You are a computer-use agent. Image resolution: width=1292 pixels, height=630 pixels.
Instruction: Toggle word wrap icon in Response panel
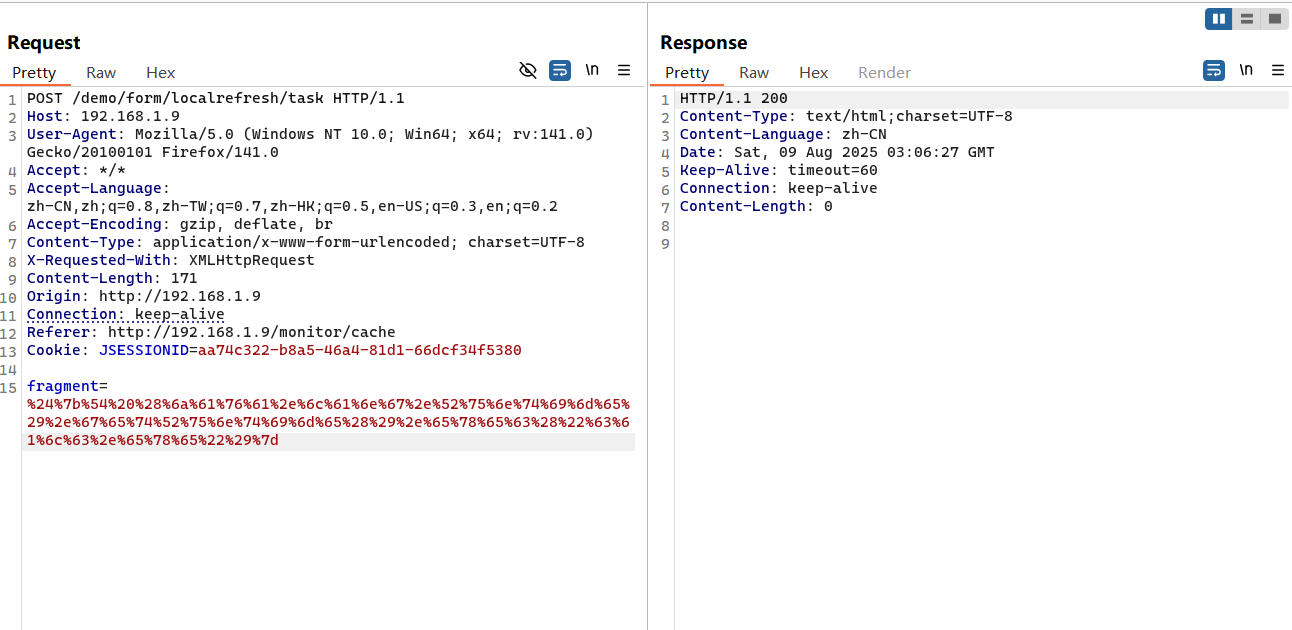pos(1213,70)
